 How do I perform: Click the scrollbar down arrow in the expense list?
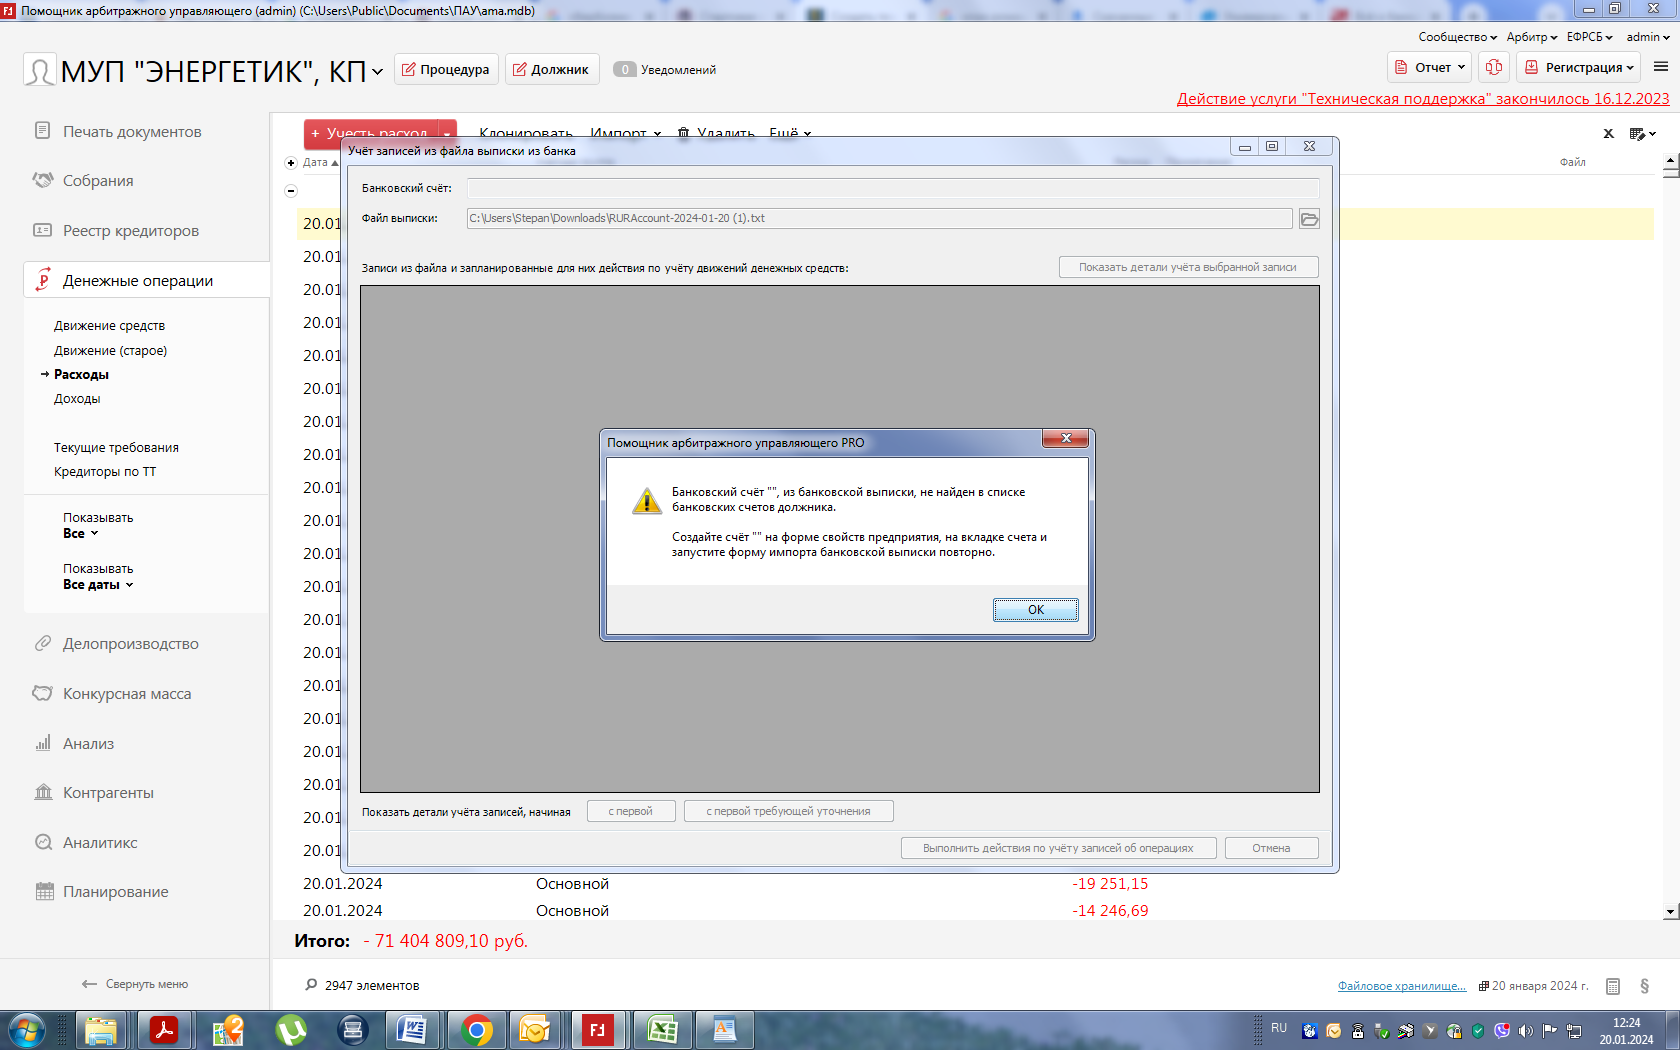(x=1670, y=912)
